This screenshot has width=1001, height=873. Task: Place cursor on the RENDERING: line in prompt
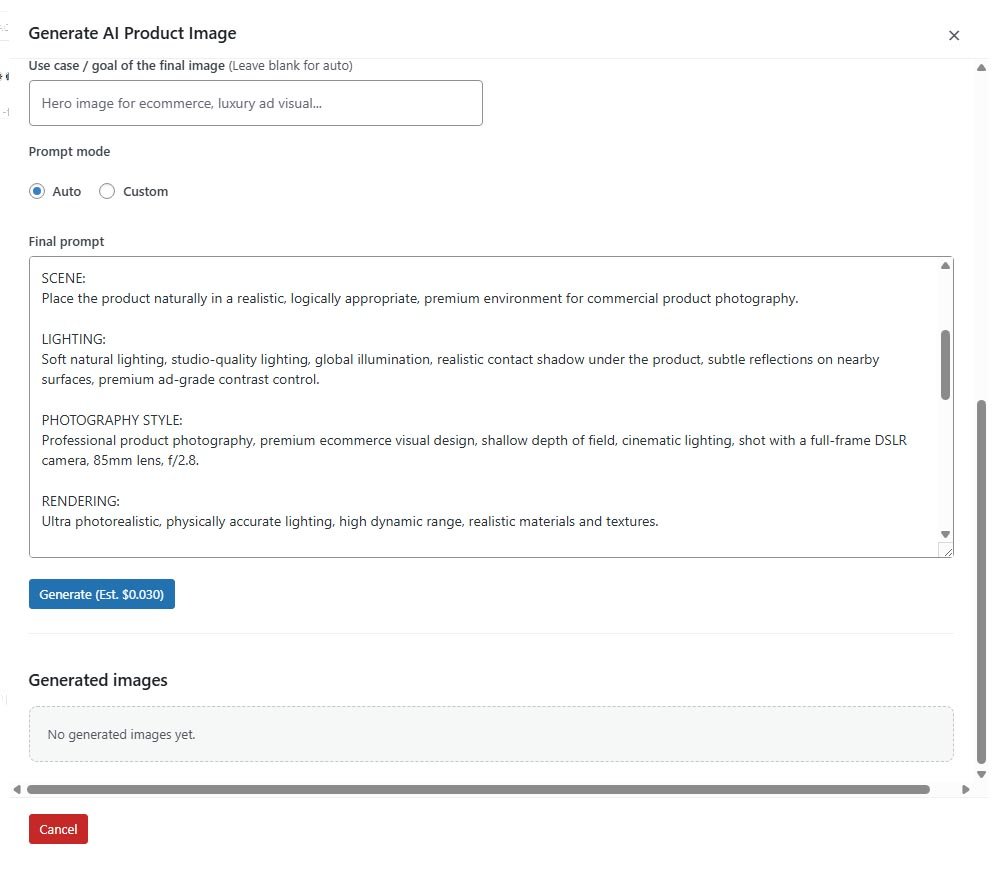click(81, 501)
